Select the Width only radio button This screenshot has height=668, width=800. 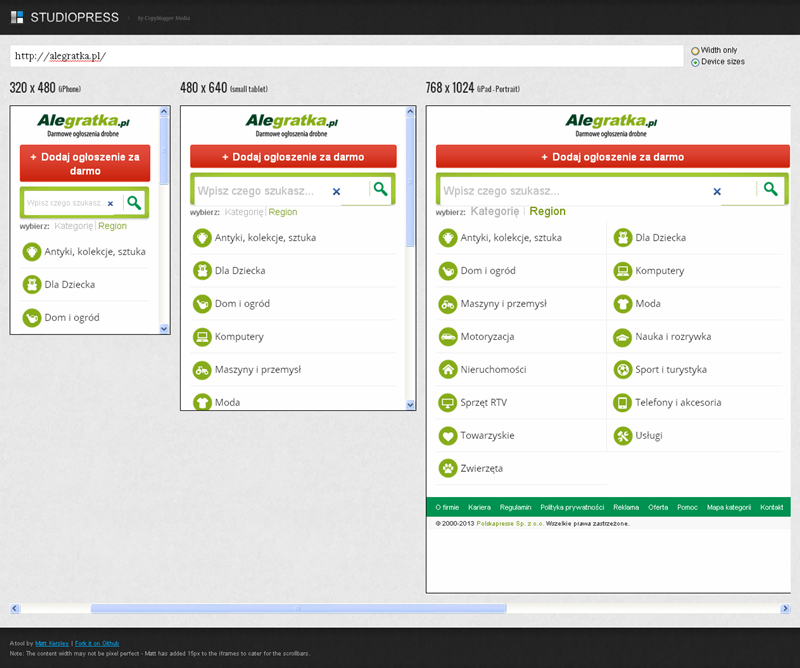tap(695, 50)
